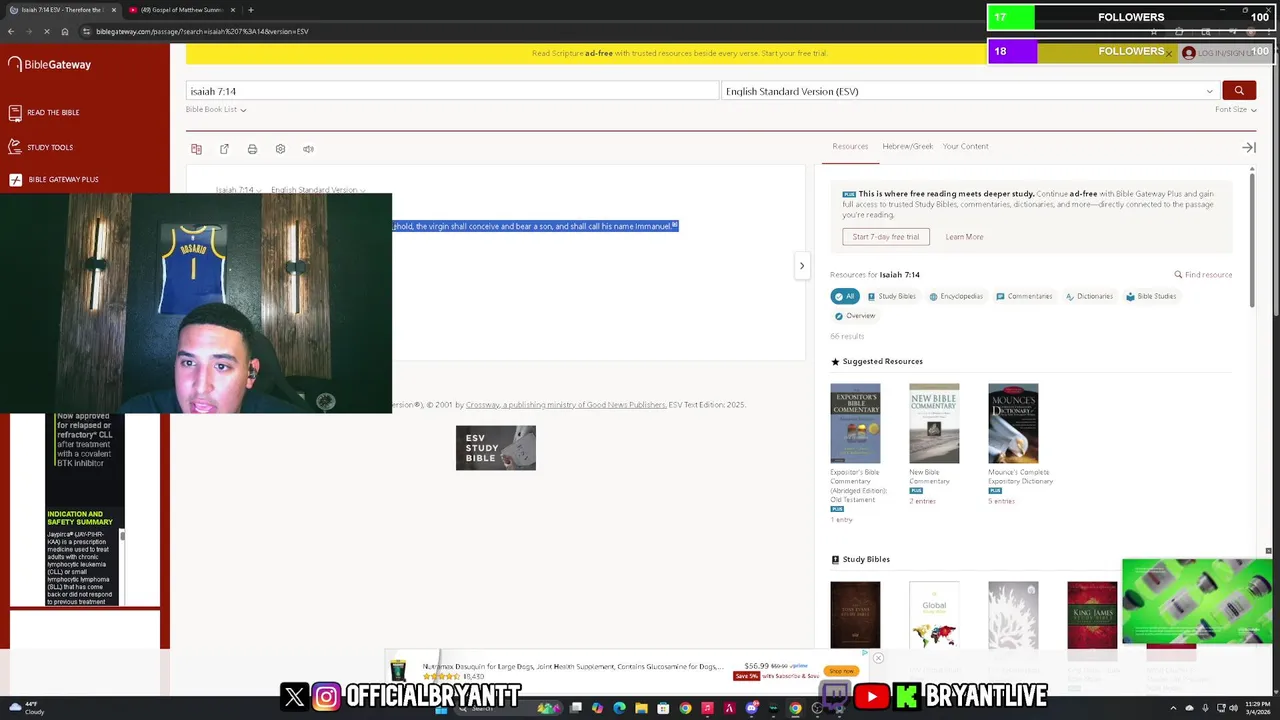Switch to the Your Content tab

pos(965,146)
